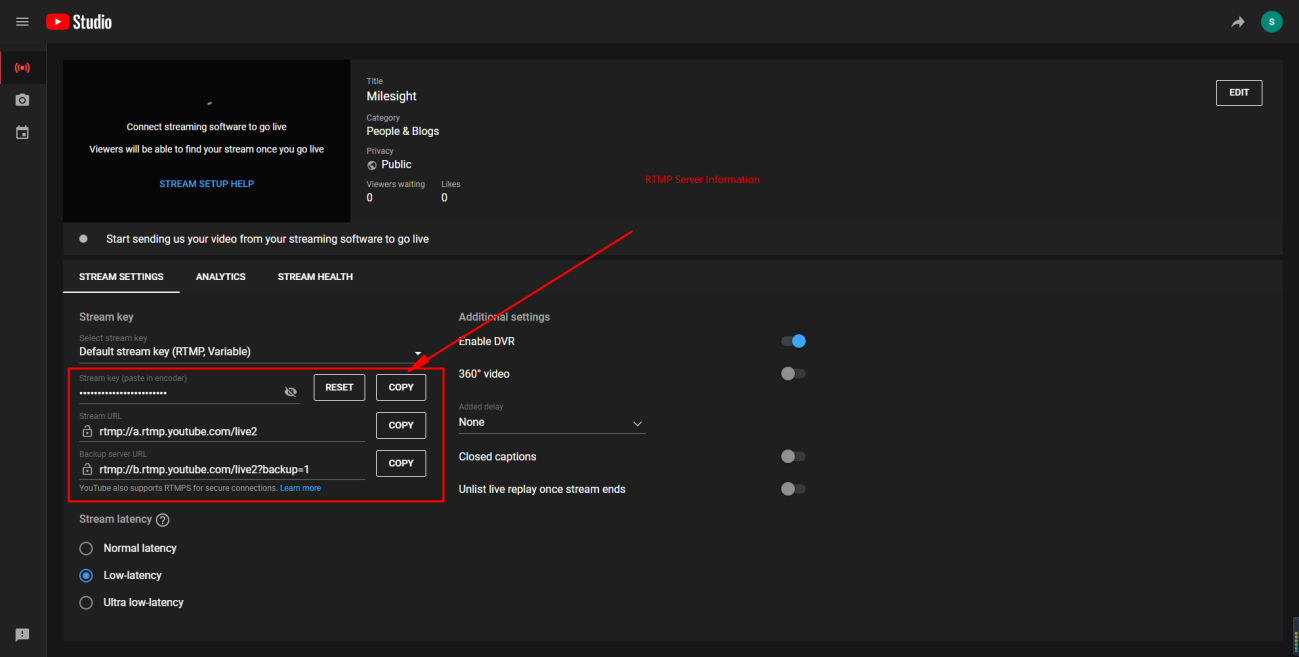Open the account avatar menu
This screenshot has height=657, width=1299.
1271,22
